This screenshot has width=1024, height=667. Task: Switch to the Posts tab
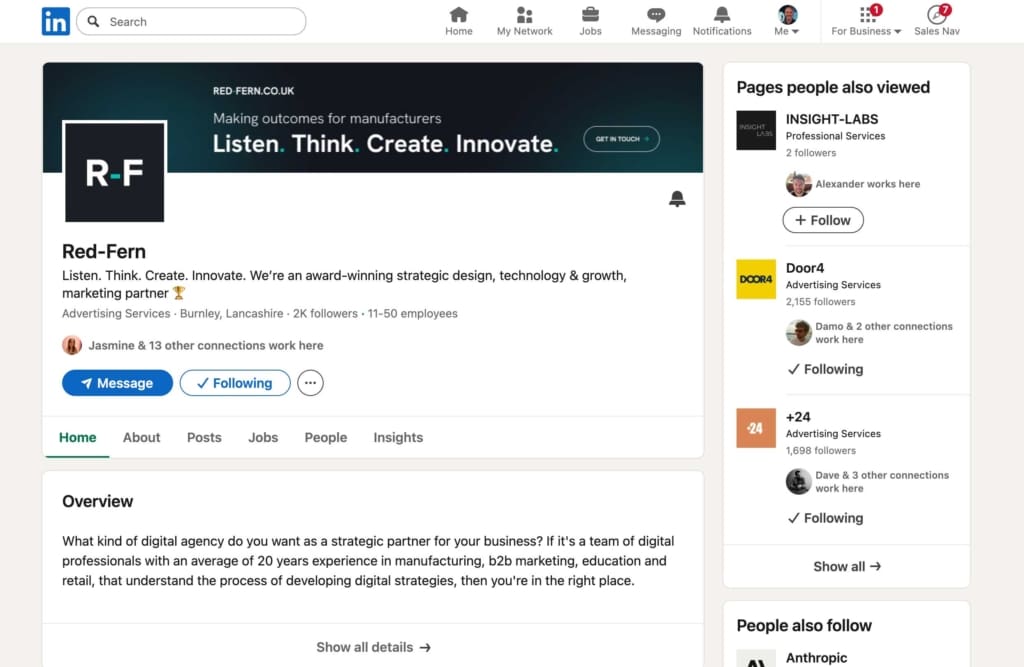tap(204, 437)
